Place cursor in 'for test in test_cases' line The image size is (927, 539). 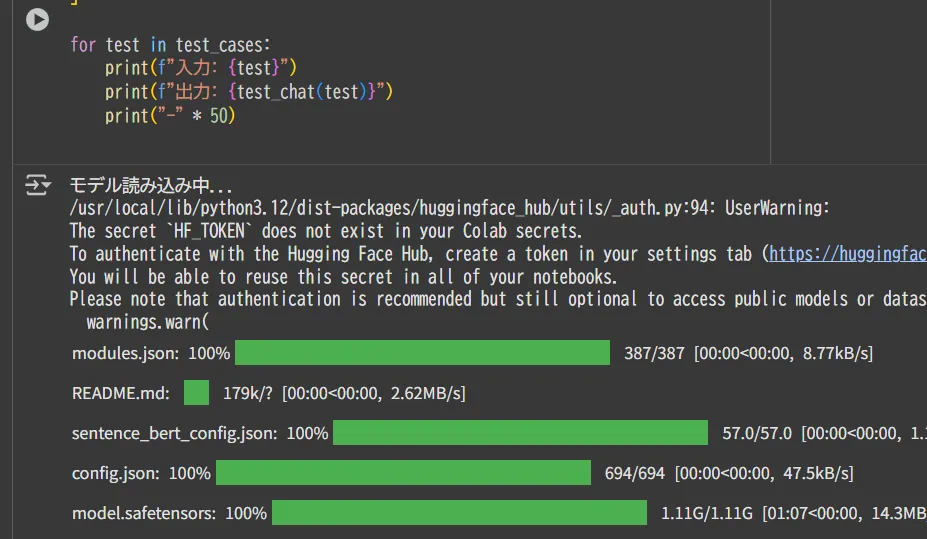pos(170,45)
